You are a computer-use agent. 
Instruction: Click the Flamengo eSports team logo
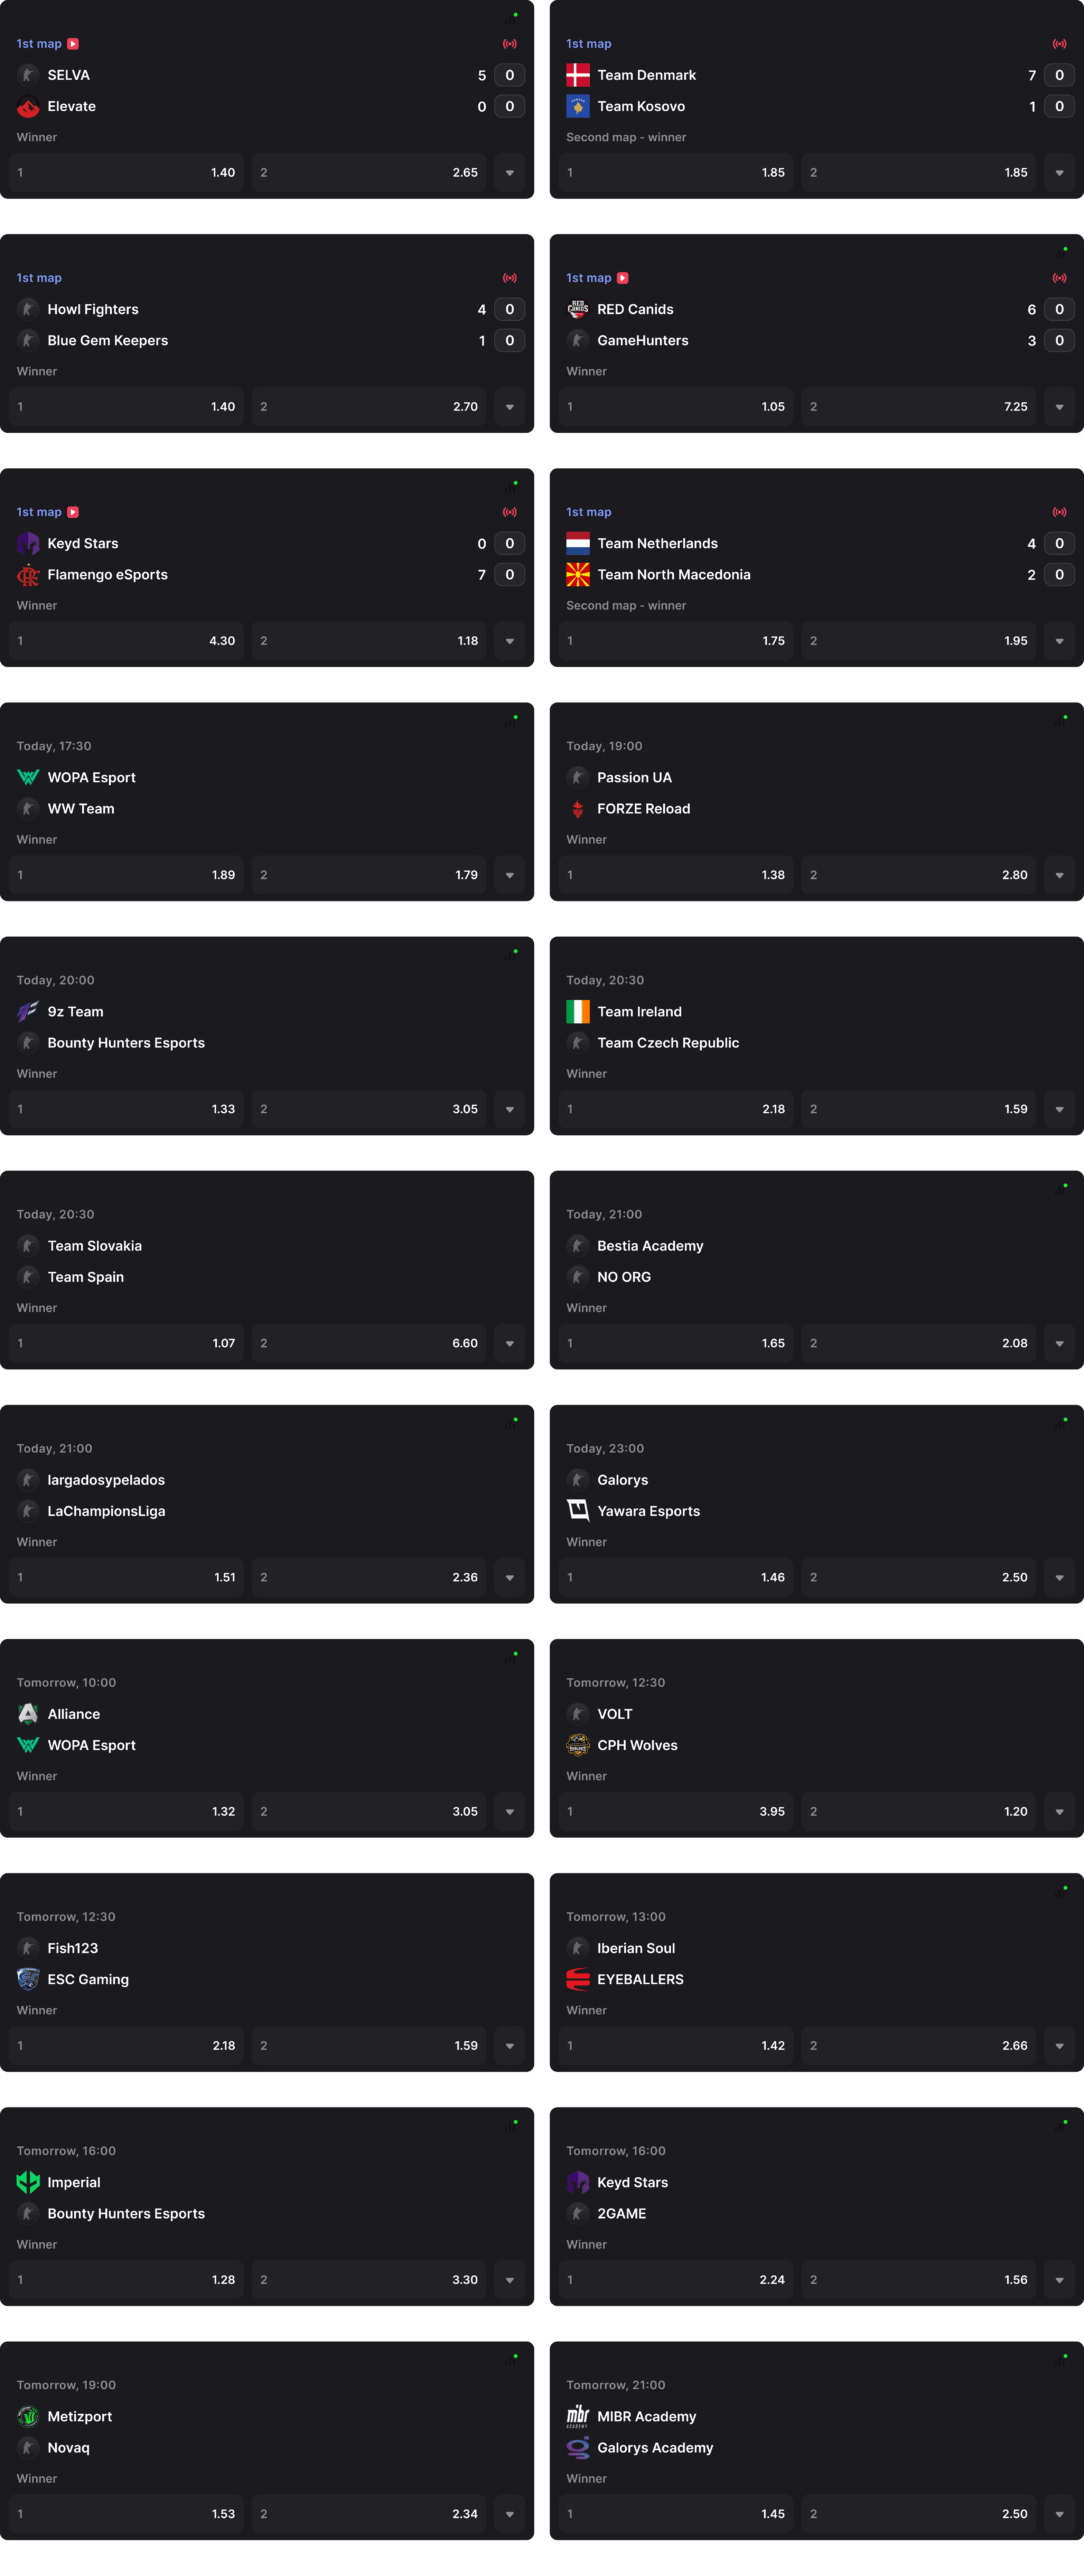(28, 575)
